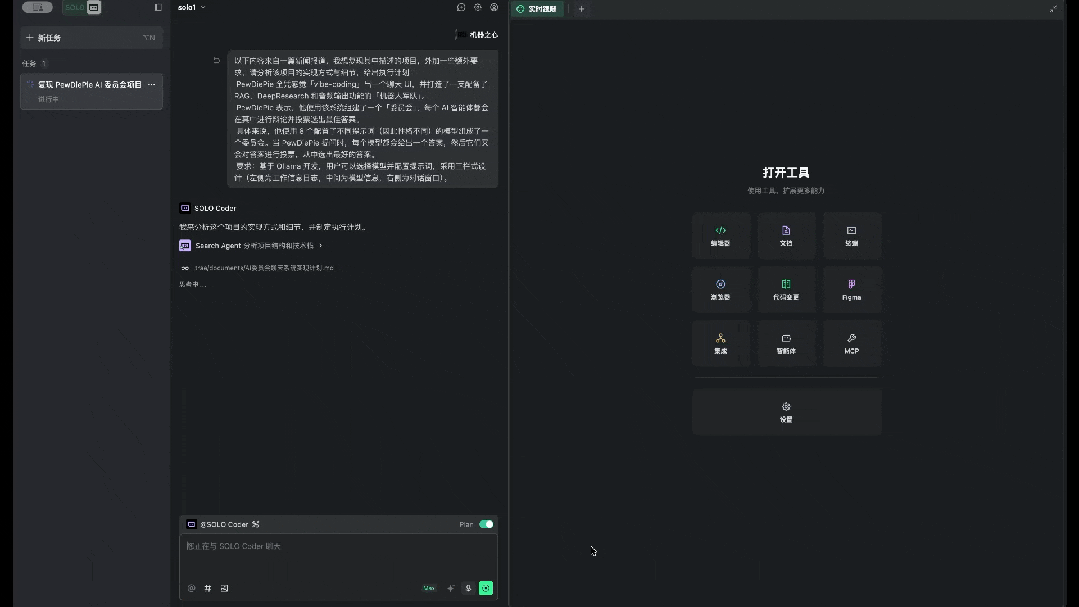Open the three-dot menu on PewDiePie task

[151, 85]
